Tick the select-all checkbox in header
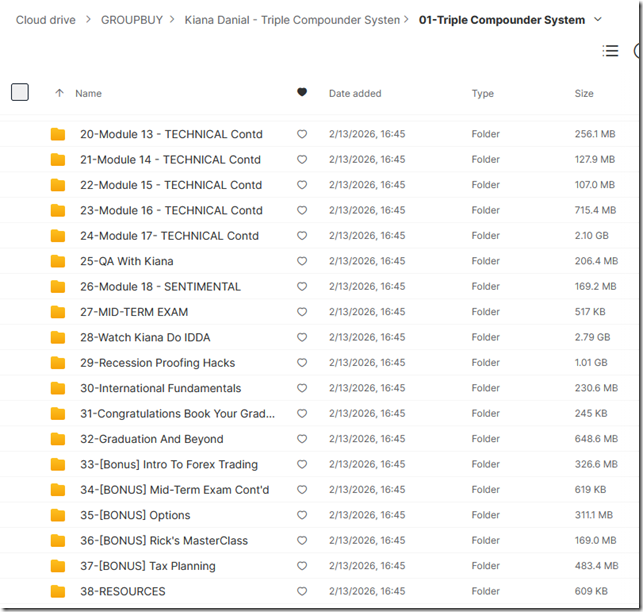The width and height of the screenshot is (643, 612). pos(20,92)
